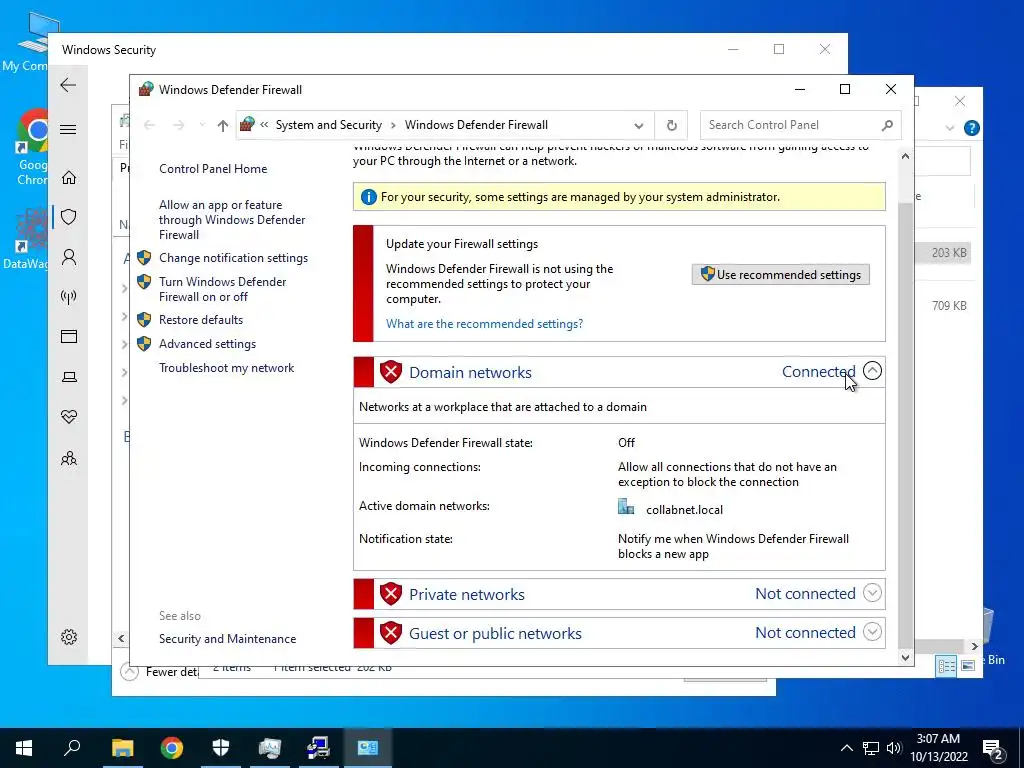Open Windows Security hamburger menu
The height and width of the screenshot is (768, 1024).
(x=68, y=129)
